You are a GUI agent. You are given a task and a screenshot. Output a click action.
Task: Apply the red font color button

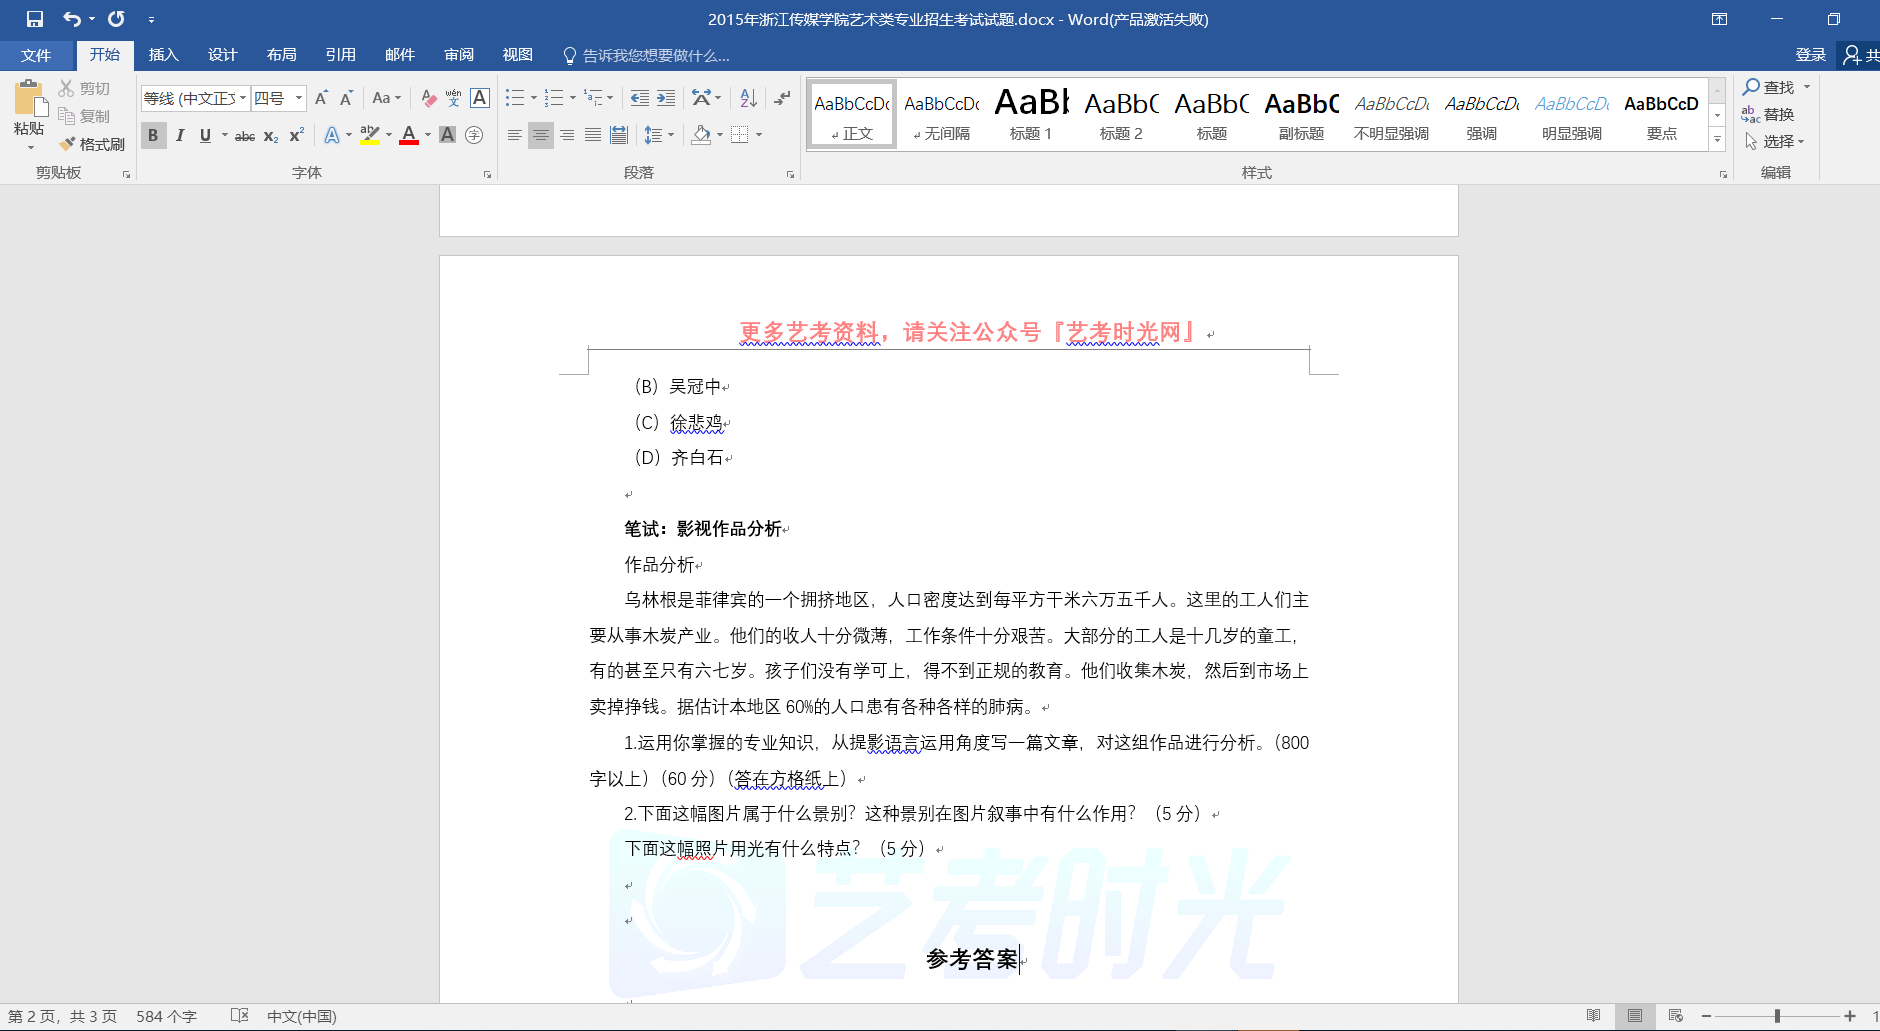[408, 135]
